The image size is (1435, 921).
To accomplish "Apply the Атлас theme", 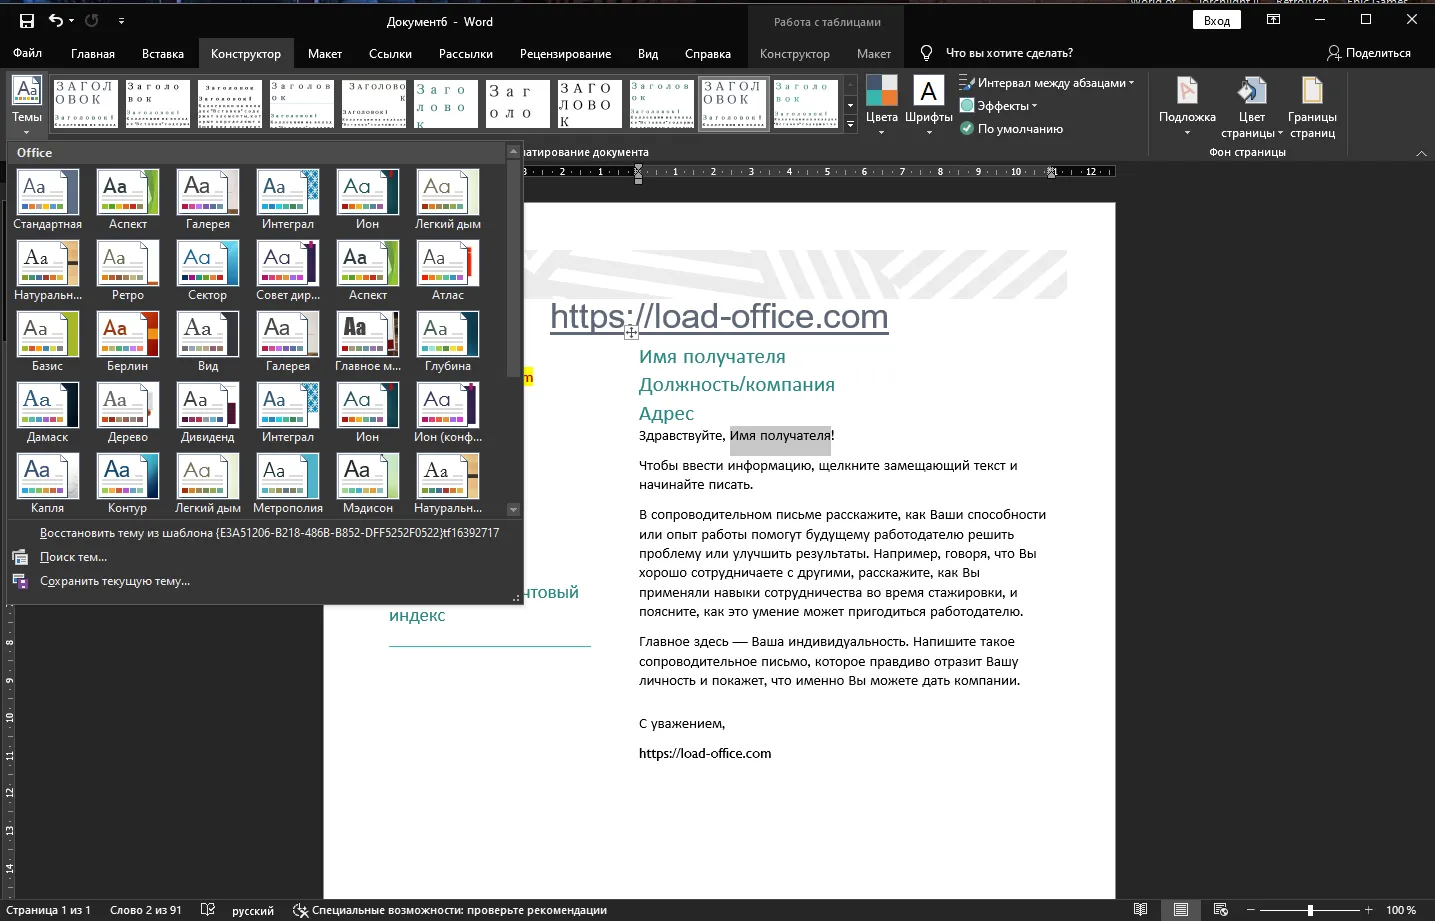I will 448,270.
